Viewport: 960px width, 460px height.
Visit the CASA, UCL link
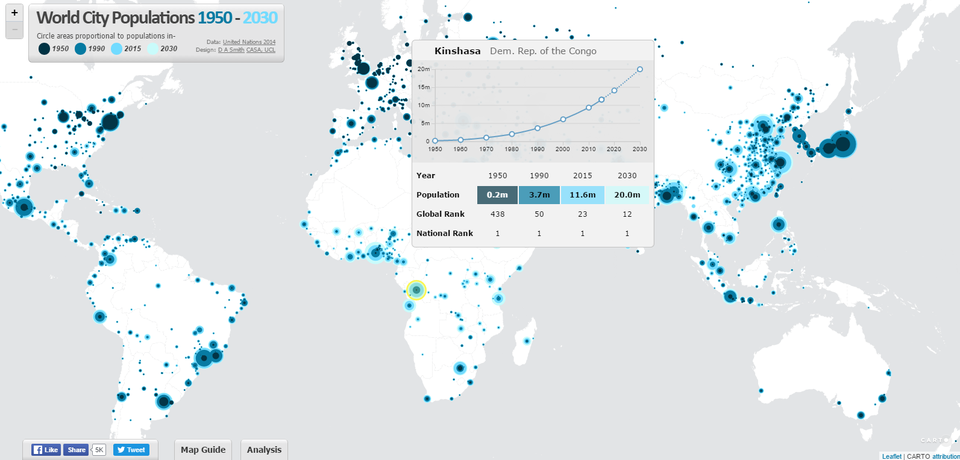(264, 48)
